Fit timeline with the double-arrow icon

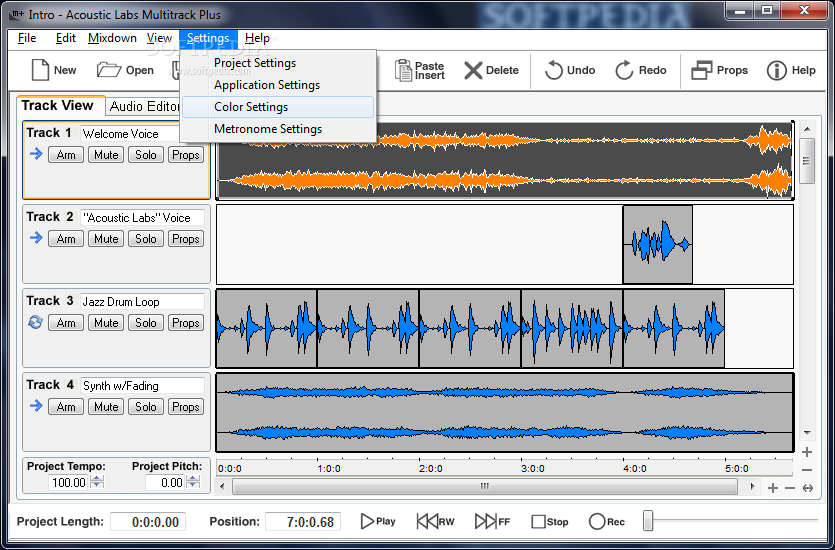coord(808,488)
